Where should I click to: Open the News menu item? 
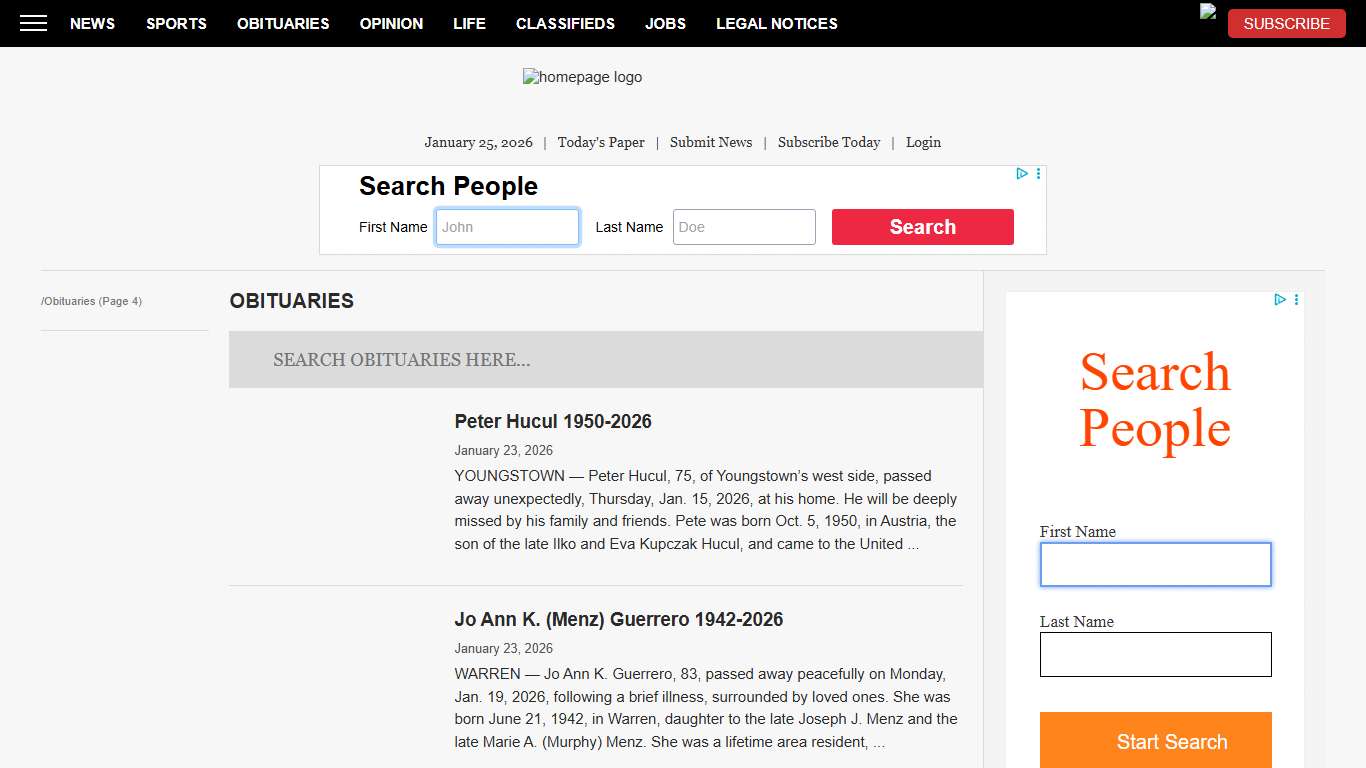coord(92,23)
